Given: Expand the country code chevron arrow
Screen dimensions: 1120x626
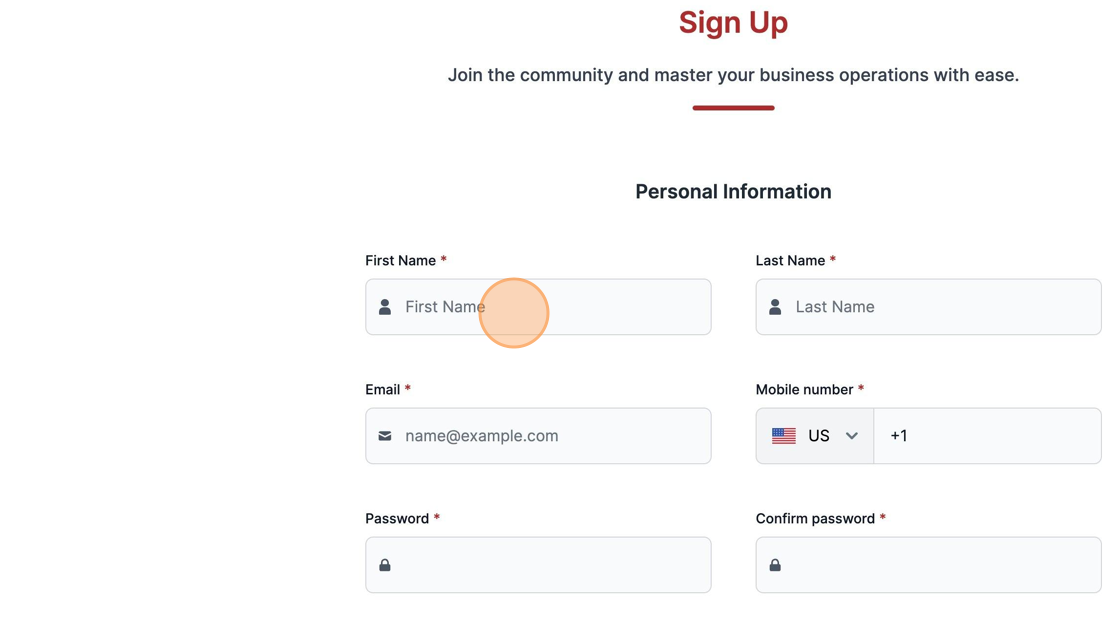Looking at the screenshot, I should click(851, 436).
